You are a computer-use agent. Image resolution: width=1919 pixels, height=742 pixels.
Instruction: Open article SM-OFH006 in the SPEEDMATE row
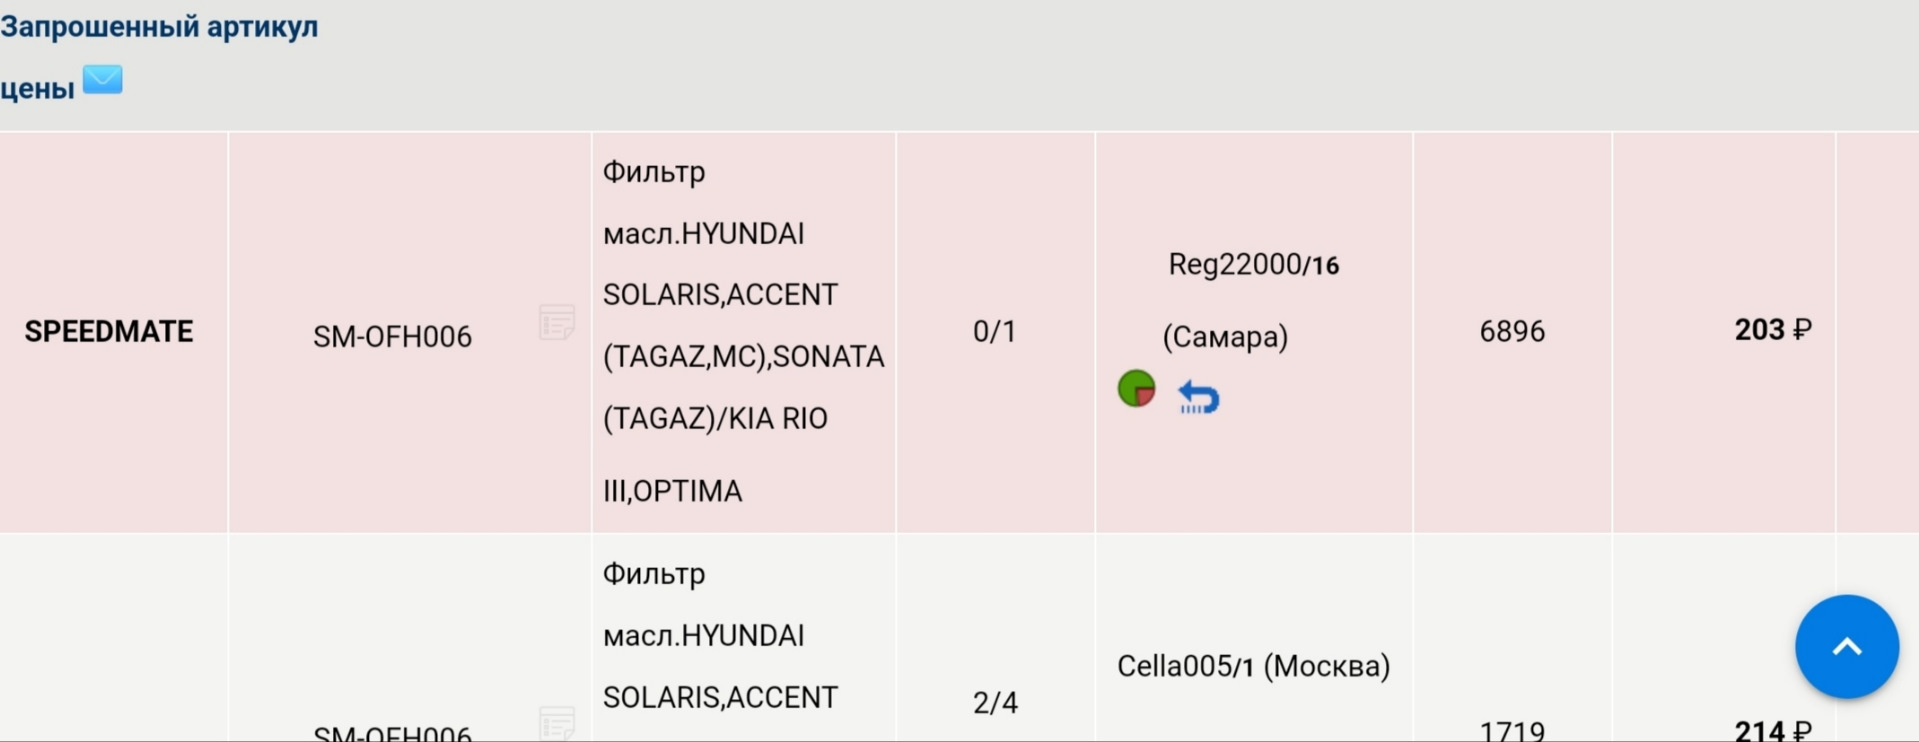[392, 337]
